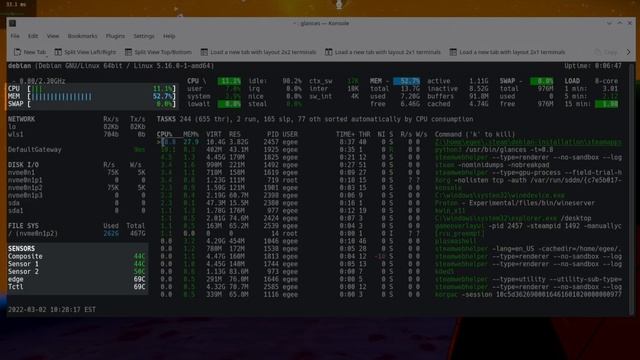Click the Composite sensor row

pos(76,256)
